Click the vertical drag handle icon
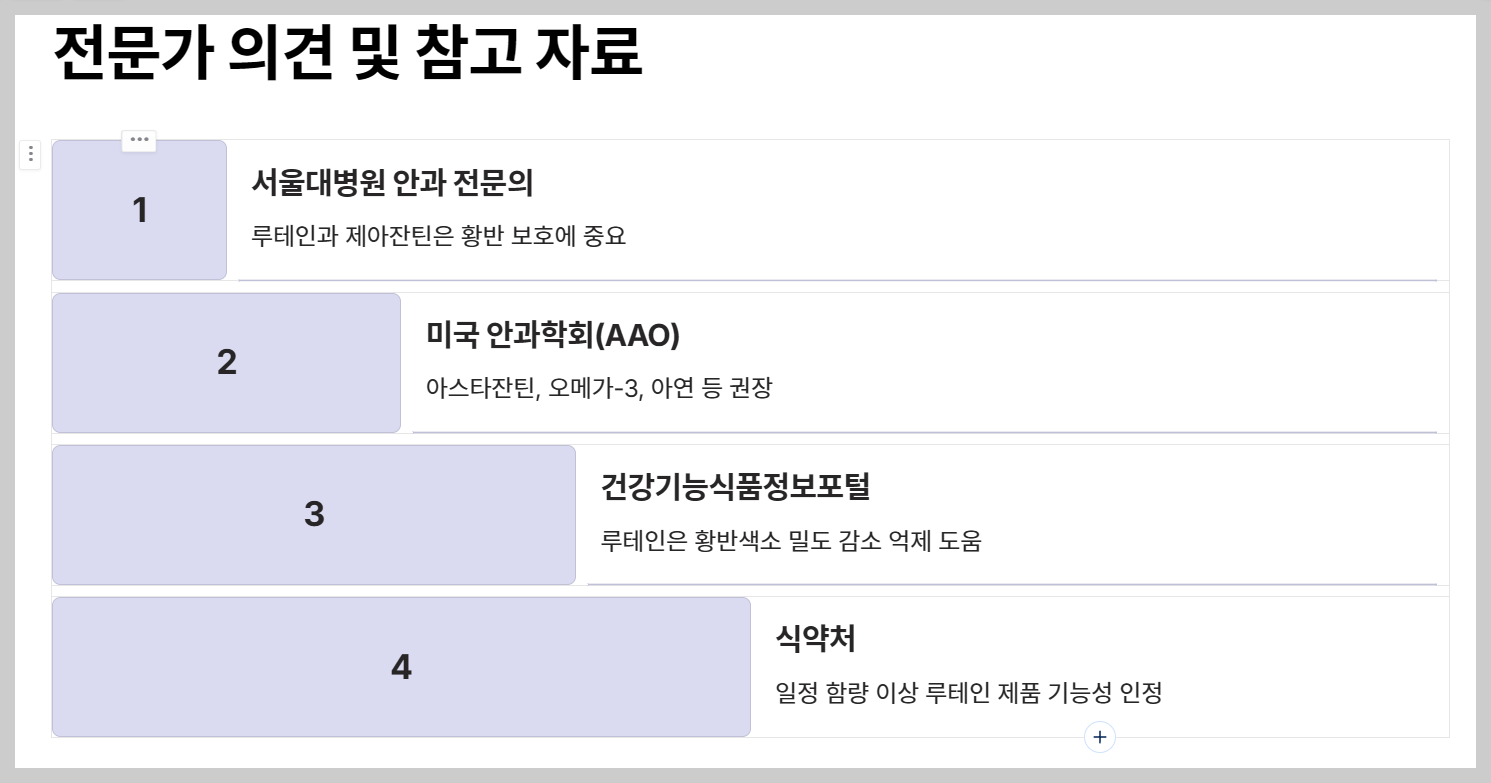 coord(30,154)
